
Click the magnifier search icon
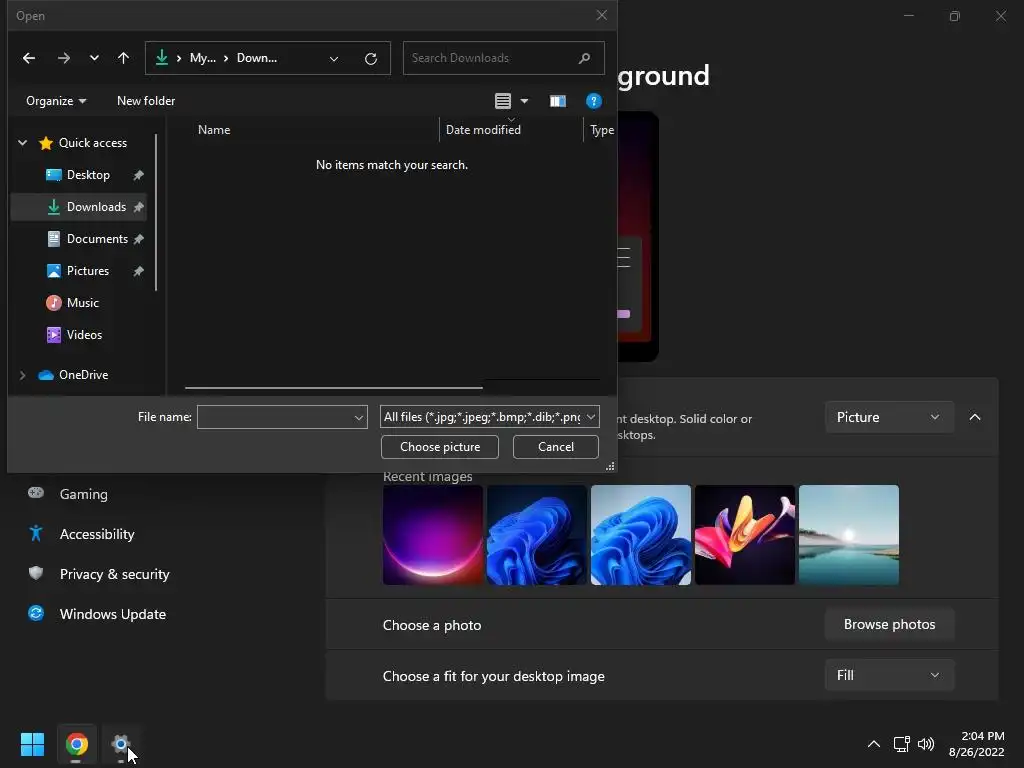(x=584, y=58)
